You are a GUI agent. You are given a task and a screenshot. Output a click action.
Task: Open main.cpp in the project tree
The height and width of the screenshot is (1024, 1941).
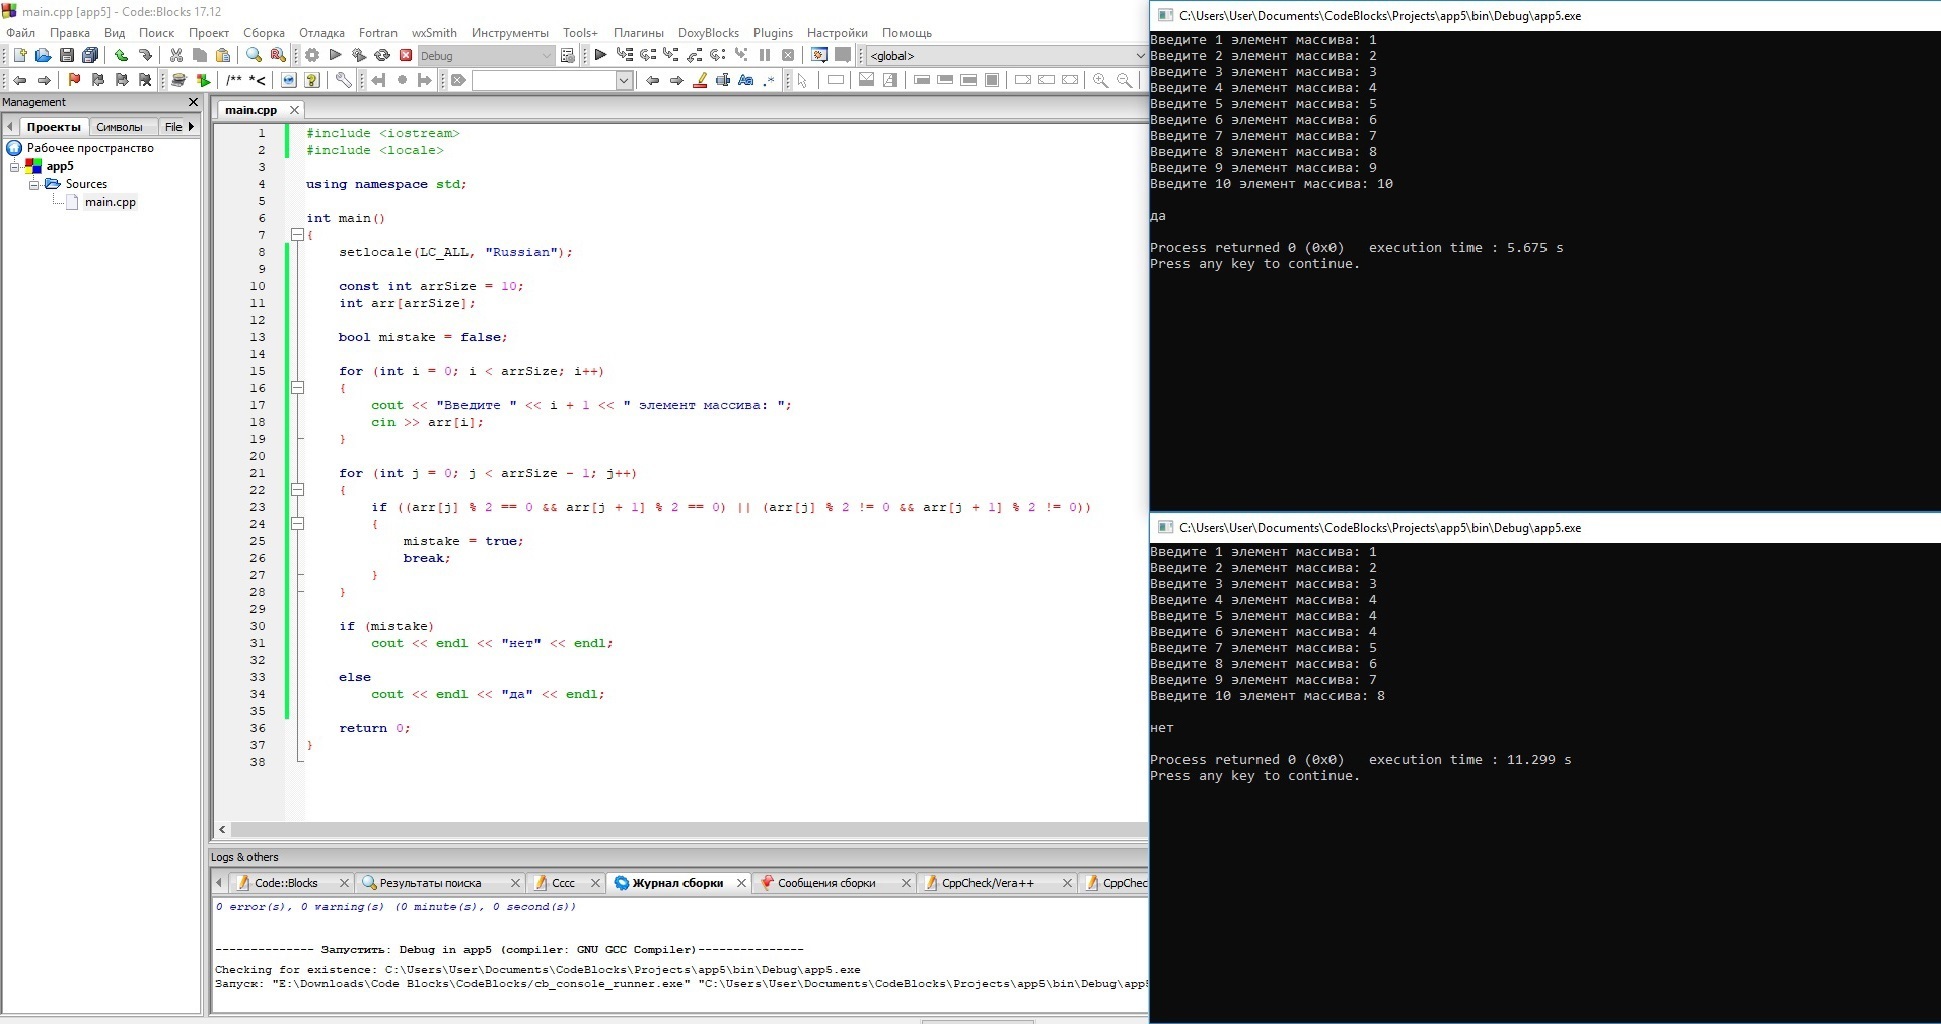109,202
